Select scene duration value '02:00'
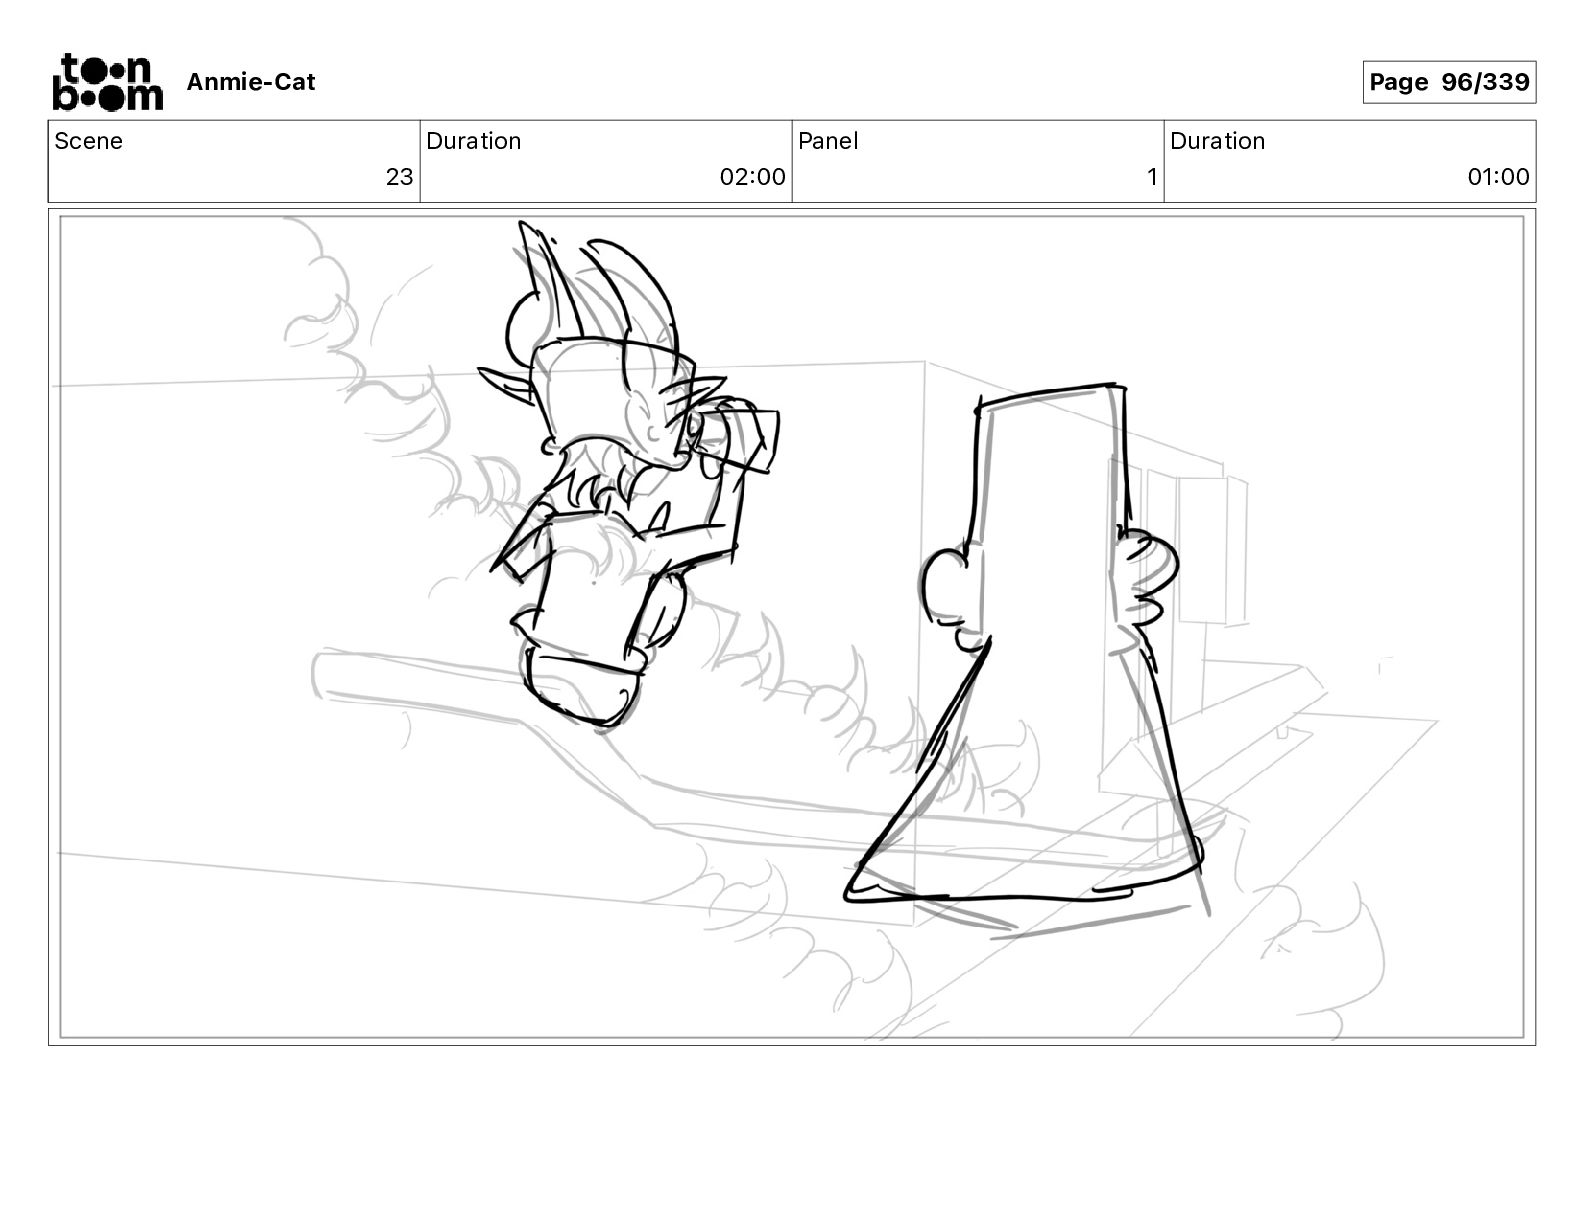Image resolution: width=1584 pixels, height=1224 pixels. tap(753, 177)
